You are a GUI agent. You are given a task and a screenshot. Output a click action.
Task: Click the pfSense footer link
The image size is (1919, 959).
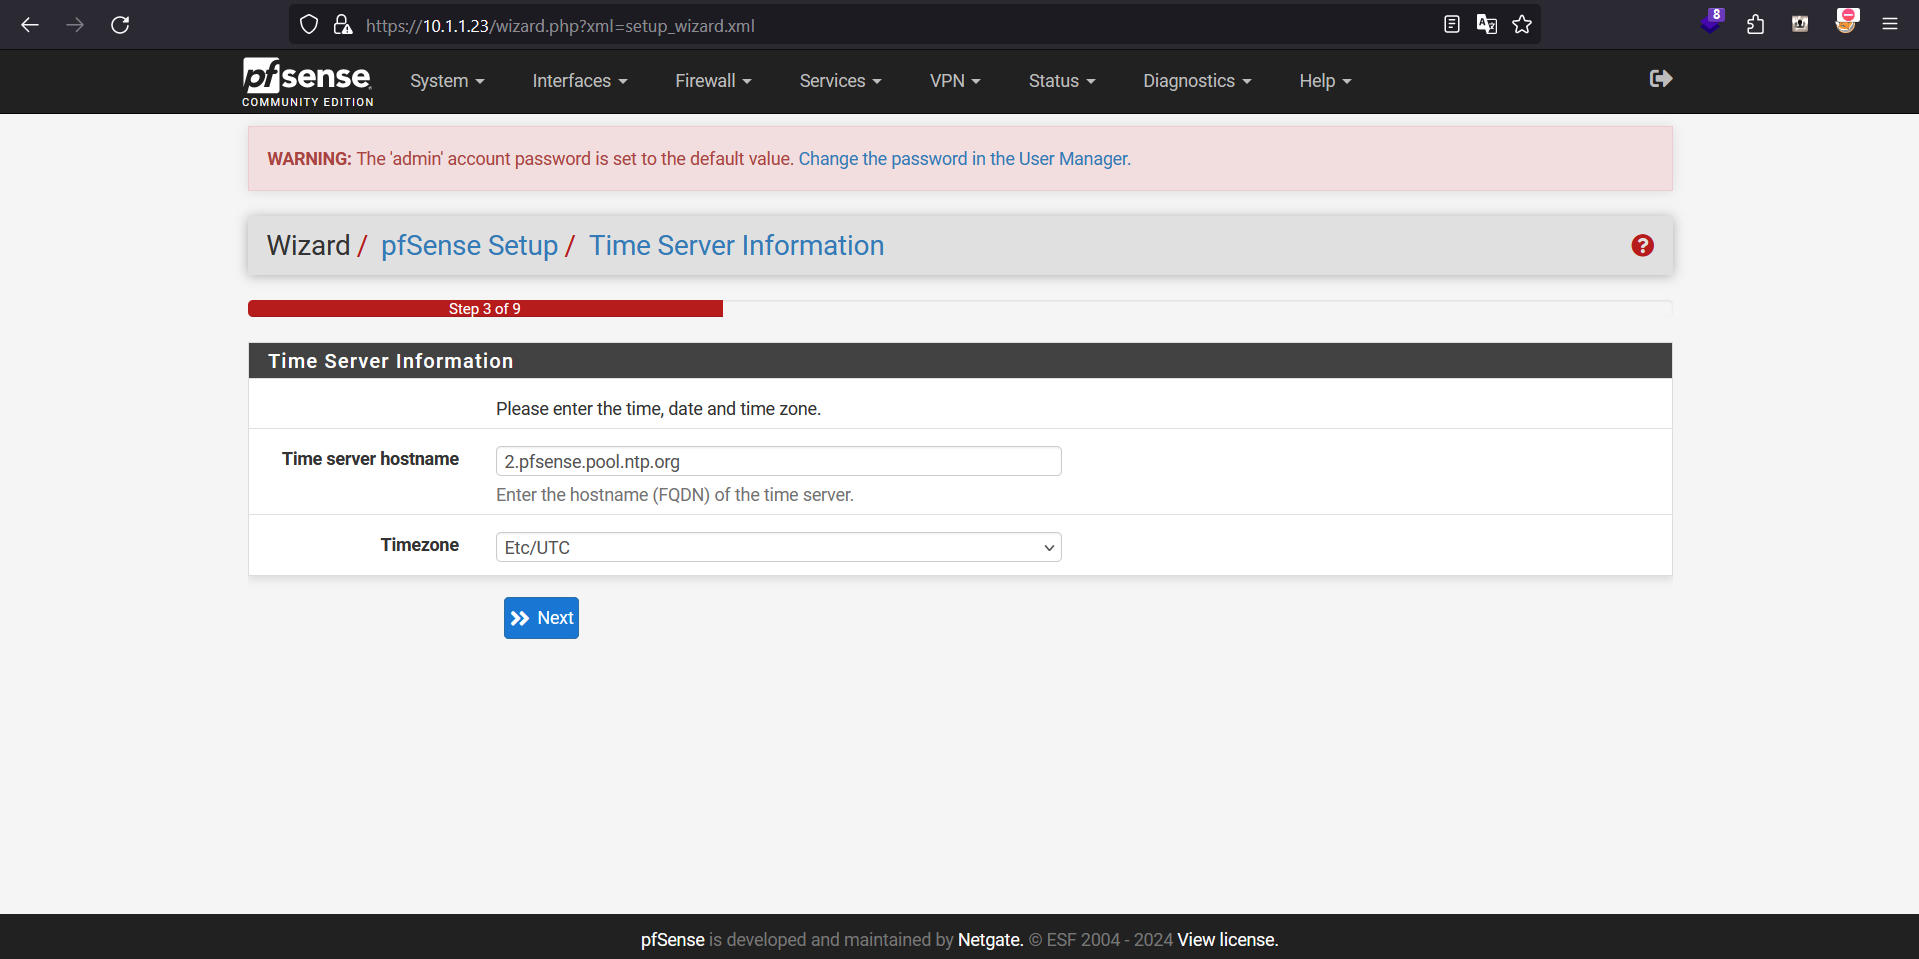pos(672,940)
